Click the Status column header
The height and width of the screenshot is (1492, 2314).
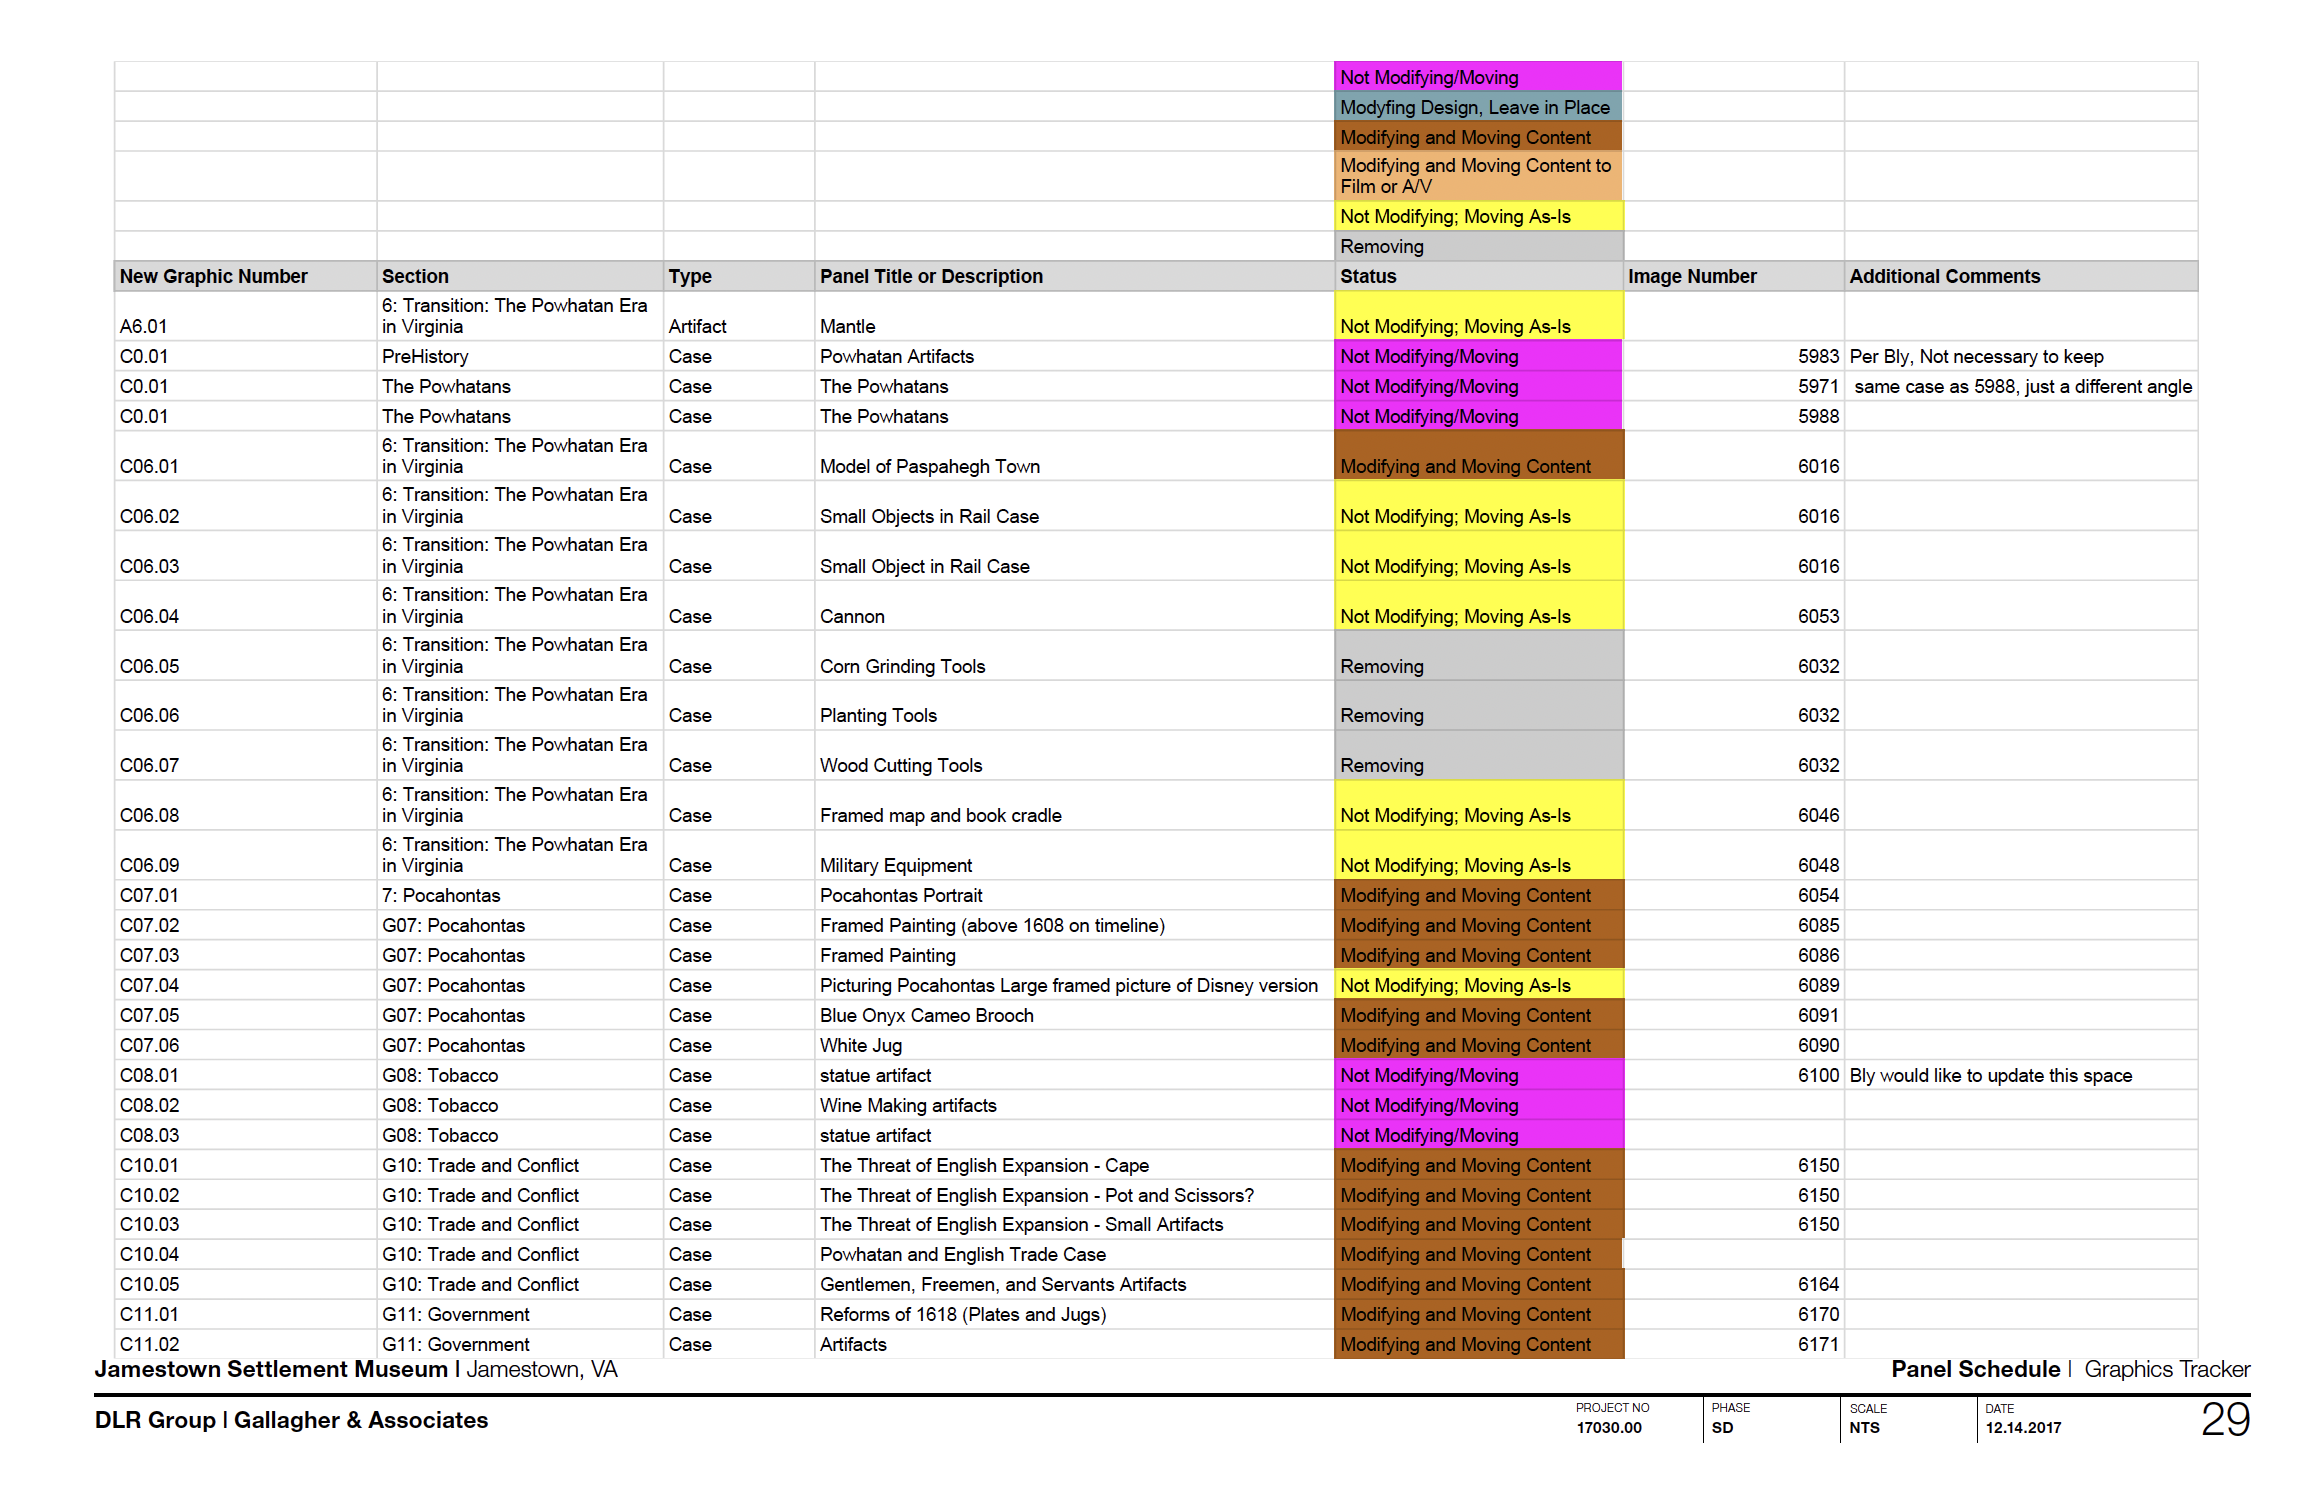[x=1368, y=276]
